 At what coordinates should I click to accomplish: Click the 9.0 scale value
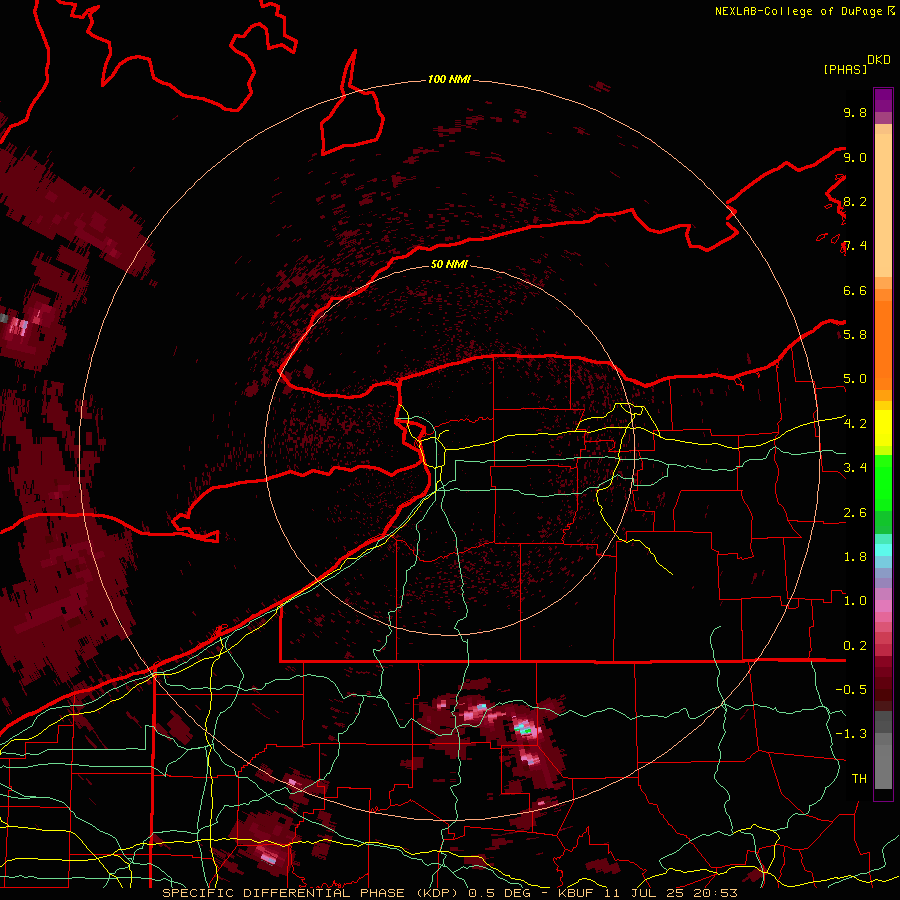(x=855, y=157)
